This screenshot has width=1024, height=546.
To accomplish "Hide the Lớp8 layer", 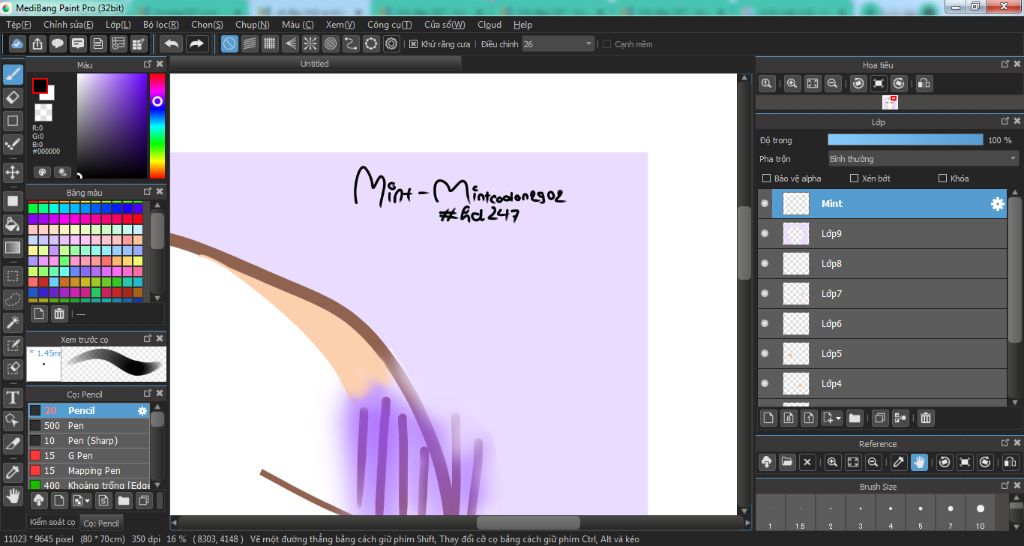I will (x=765, y=264).
